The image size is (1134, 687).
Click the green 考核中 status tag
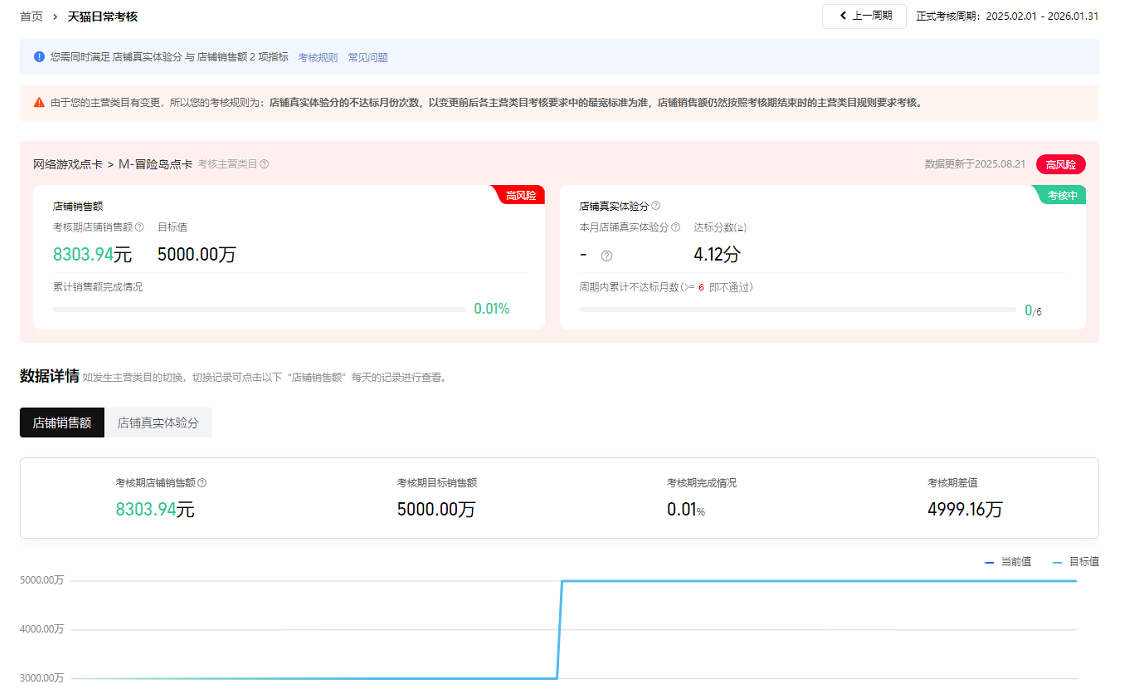tap(1061, 196)
